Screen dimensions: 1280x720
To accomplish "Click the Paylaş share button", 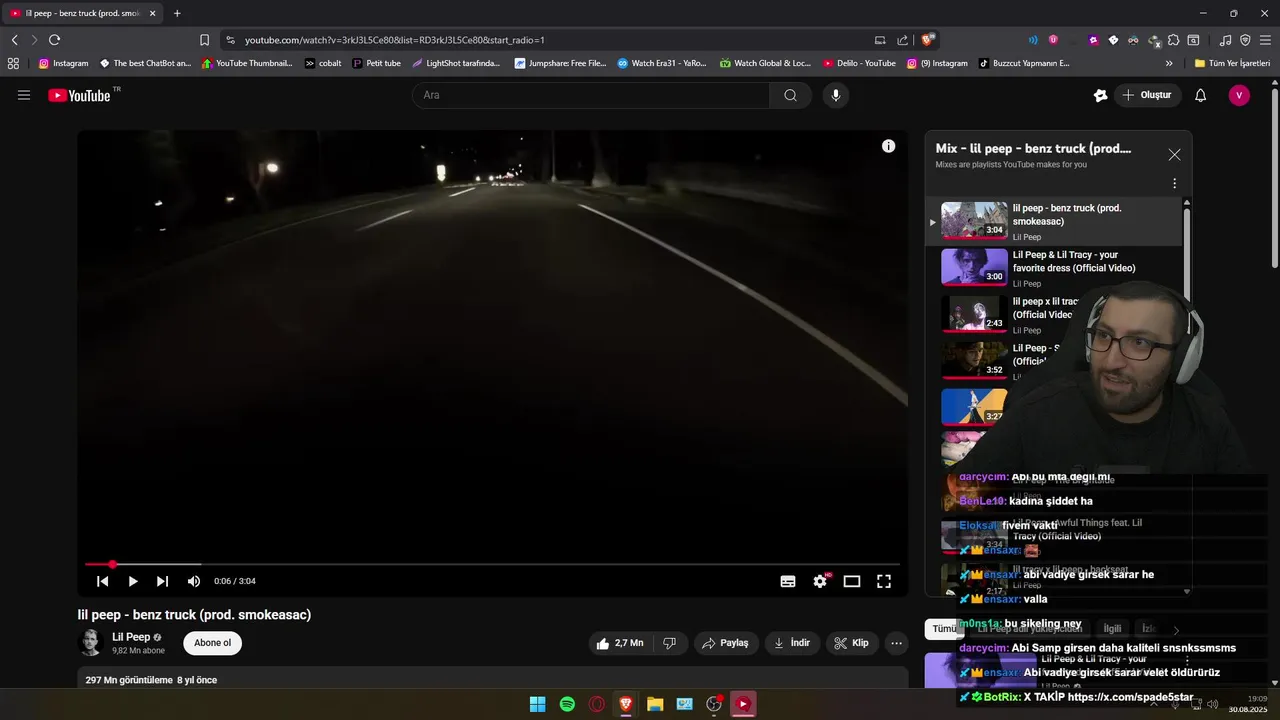I will pos(725,643).
